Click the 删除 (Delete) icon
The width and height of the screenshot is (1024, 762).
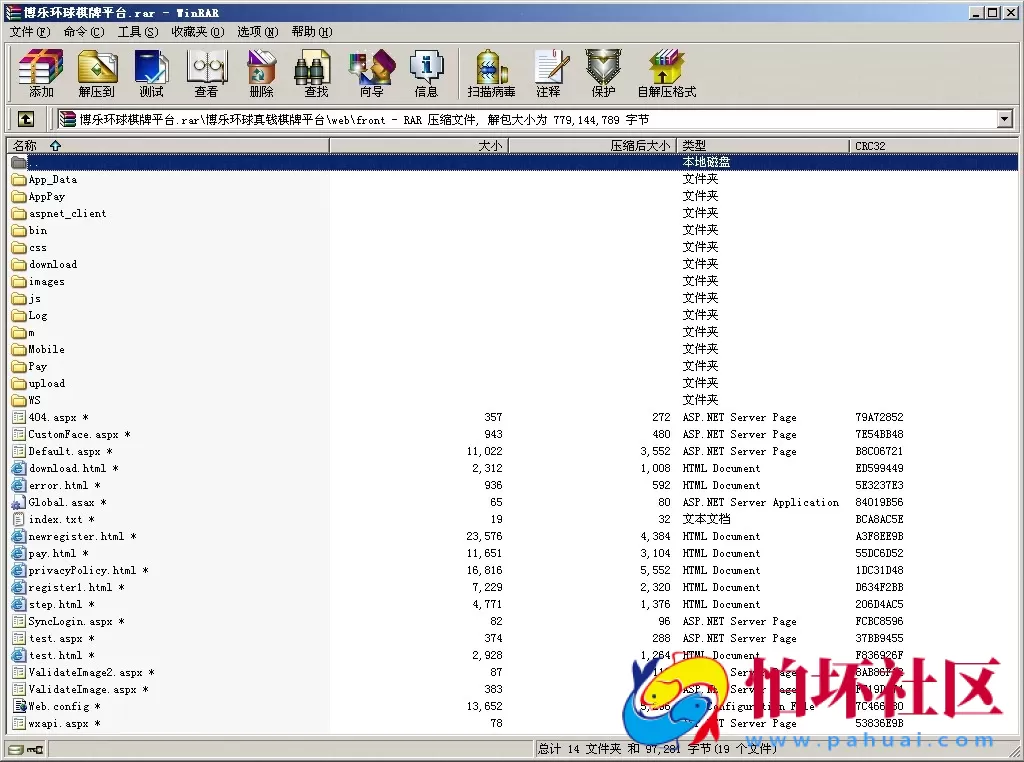point(260,73)
